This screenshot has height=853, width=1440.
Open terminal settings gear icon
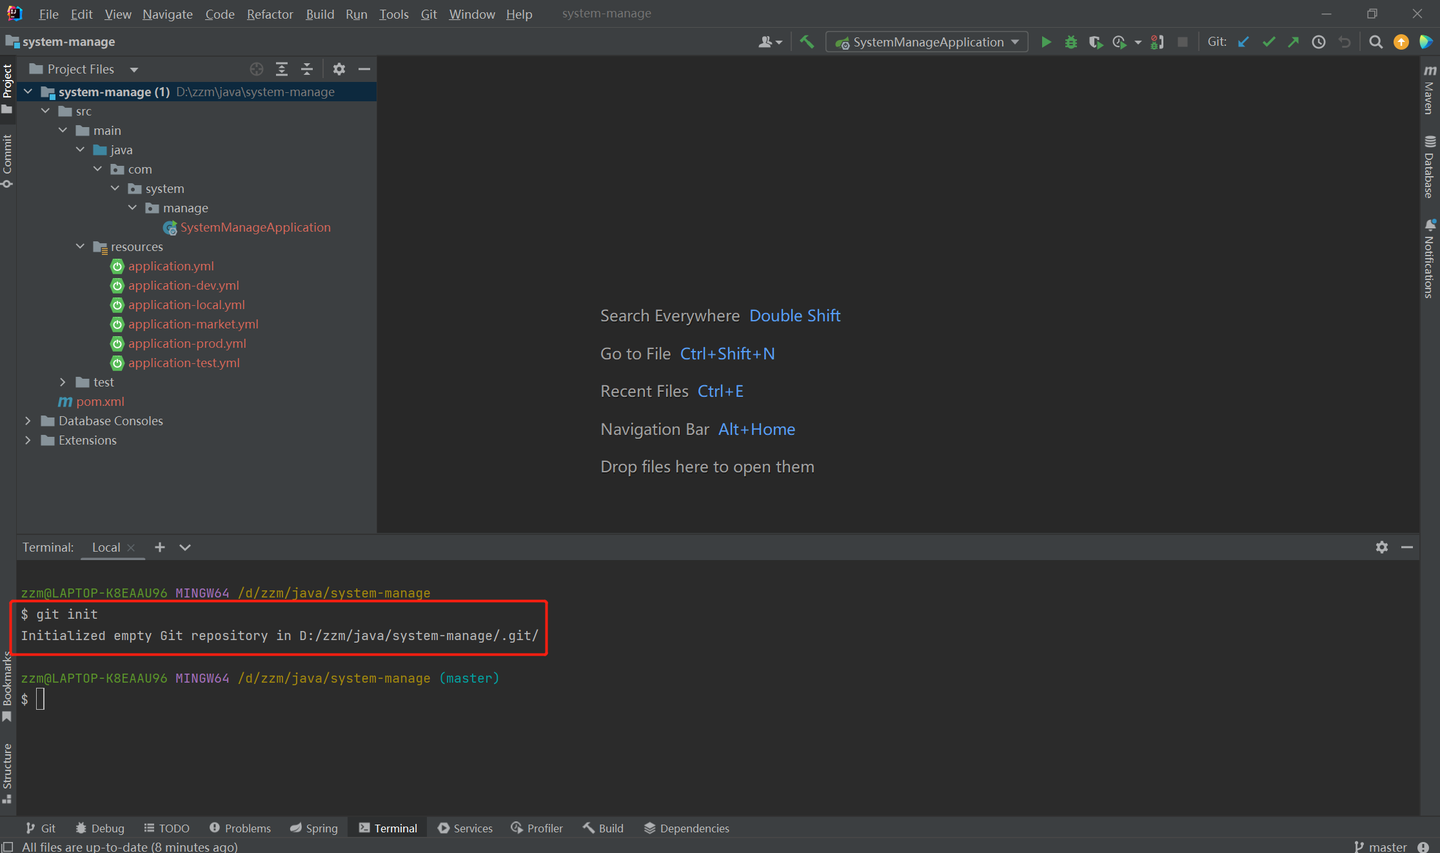(1382, 547)
